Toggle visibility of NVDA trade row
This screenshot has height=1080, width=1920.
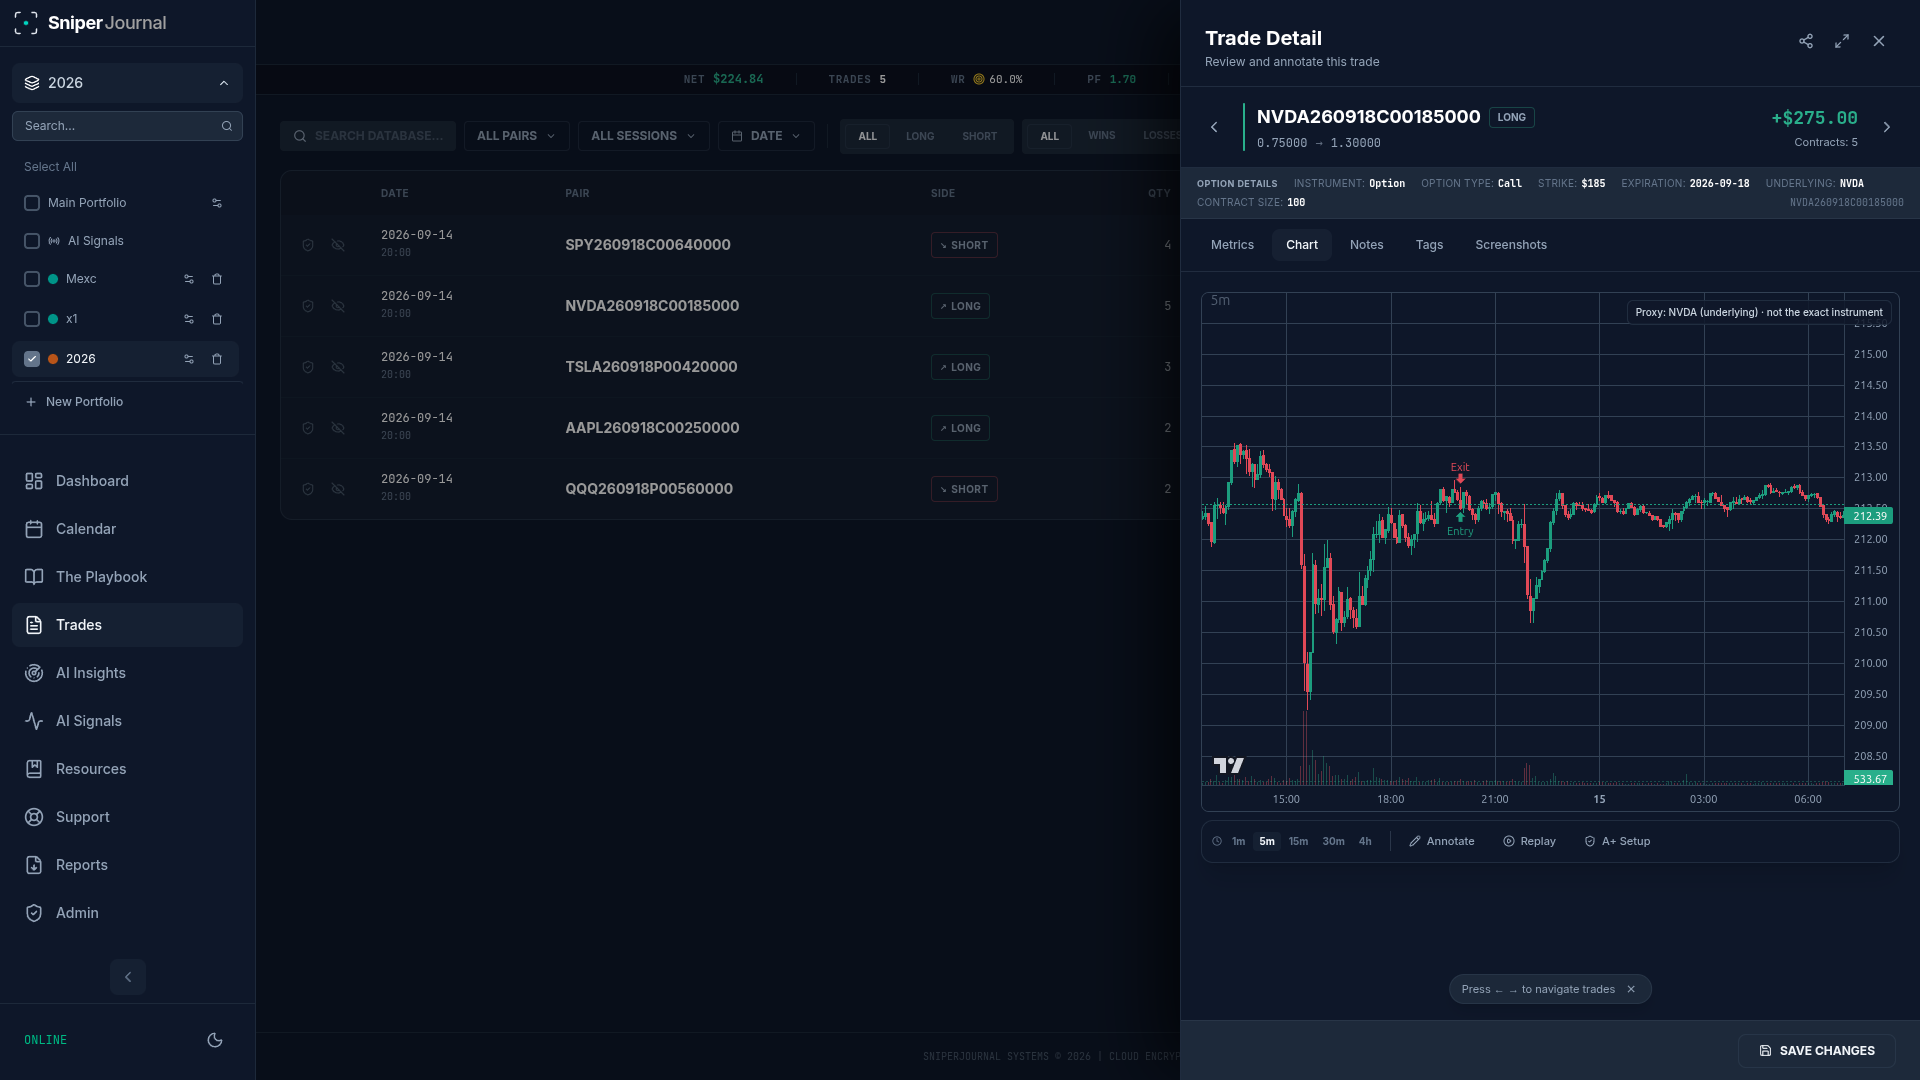pyautogui.click(x=338, y=306)
